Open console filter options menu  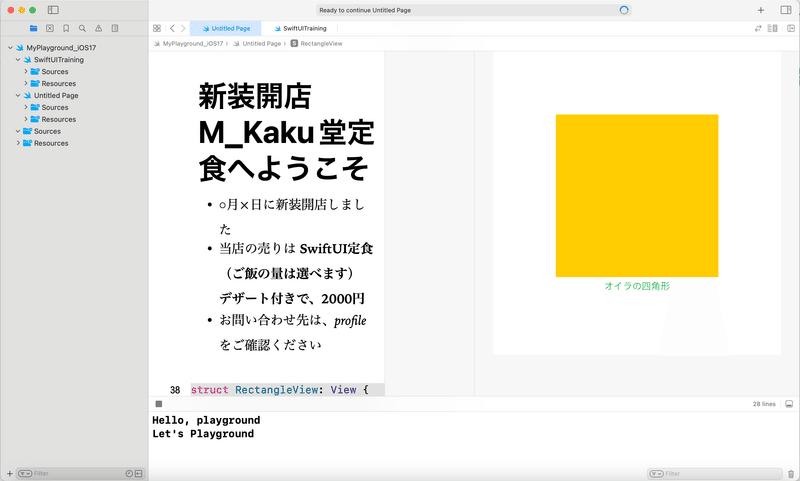click(x=656, y=474)
